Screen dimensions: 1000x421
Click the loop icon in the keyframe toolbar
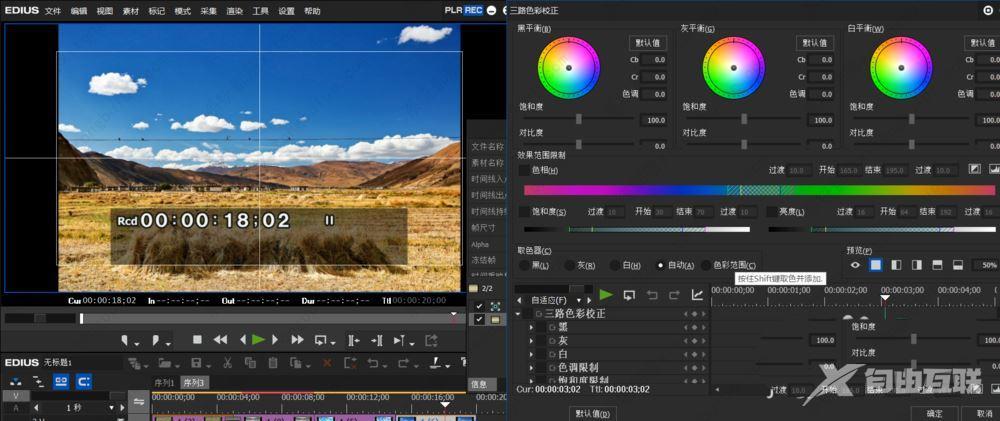(629, 295)
